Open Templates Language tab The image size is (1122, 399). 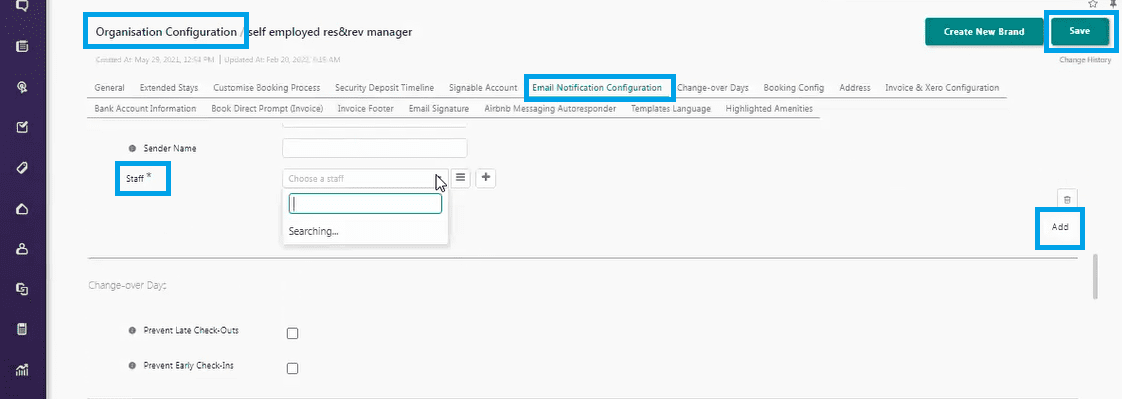click(670, 109)
